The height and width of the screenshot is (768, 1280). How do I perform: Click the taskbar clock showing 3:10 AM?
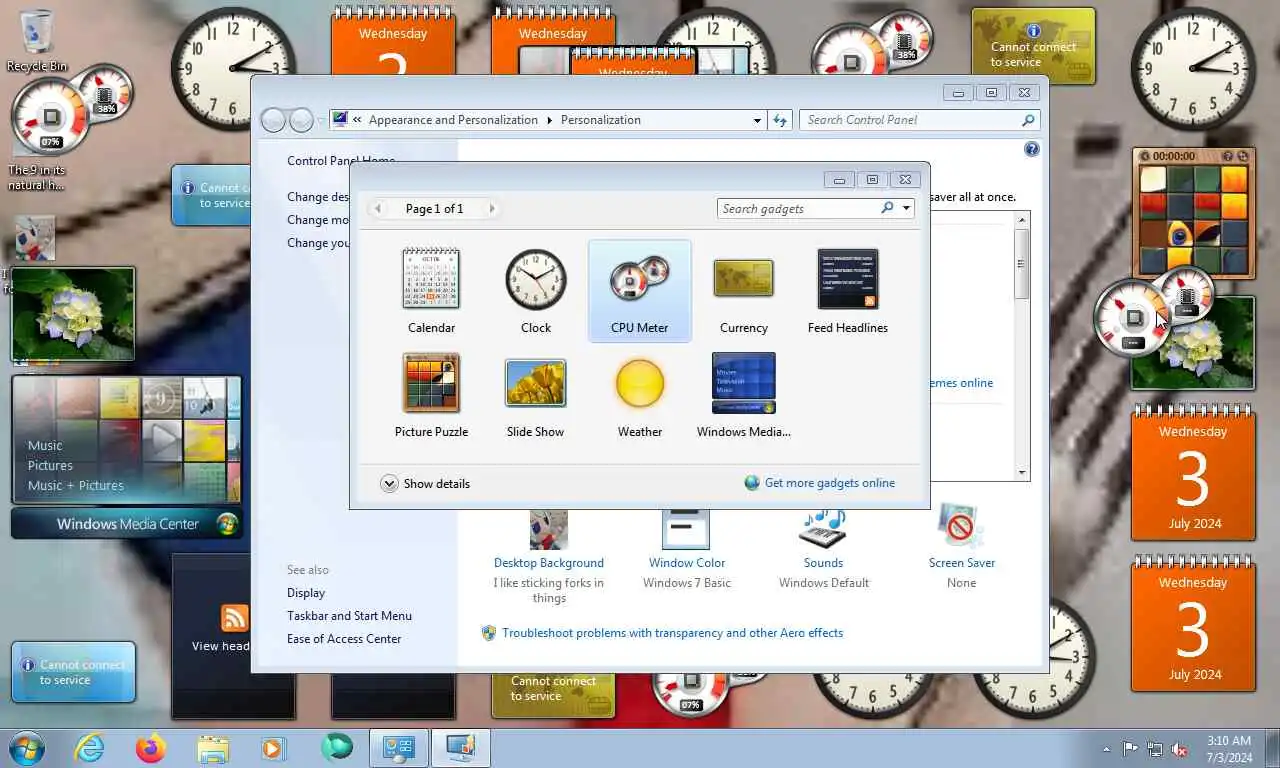[x=1228, y=748]
